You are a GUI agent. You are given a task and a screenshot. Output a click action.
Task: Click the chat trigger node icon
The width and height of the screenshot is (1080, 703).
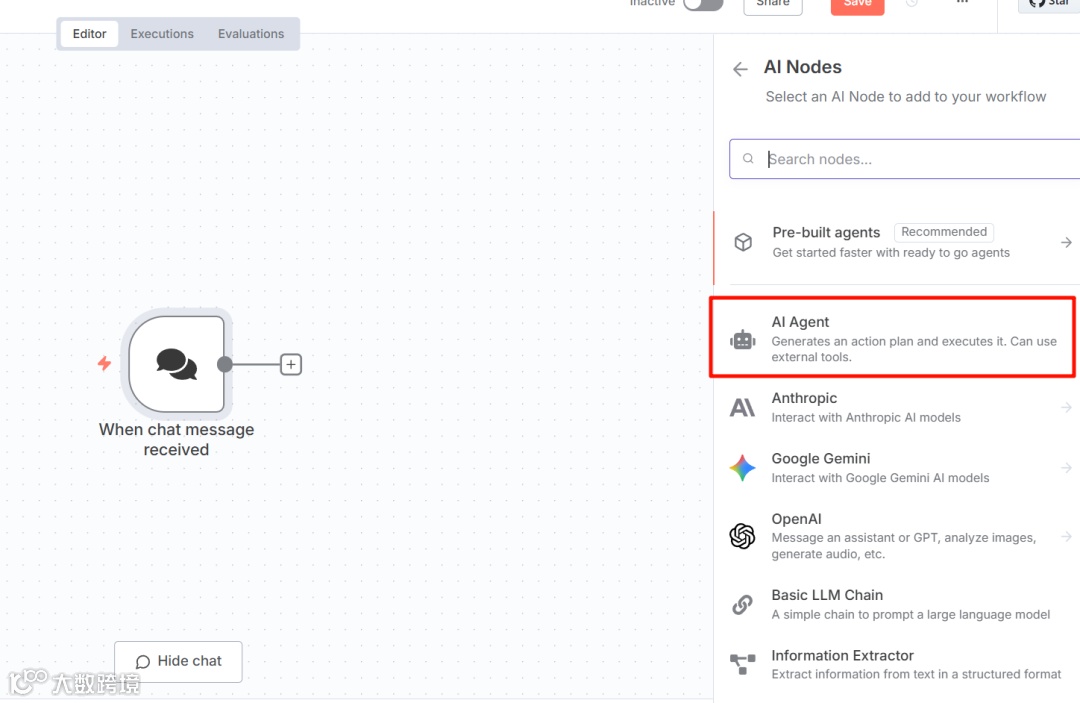177,364
